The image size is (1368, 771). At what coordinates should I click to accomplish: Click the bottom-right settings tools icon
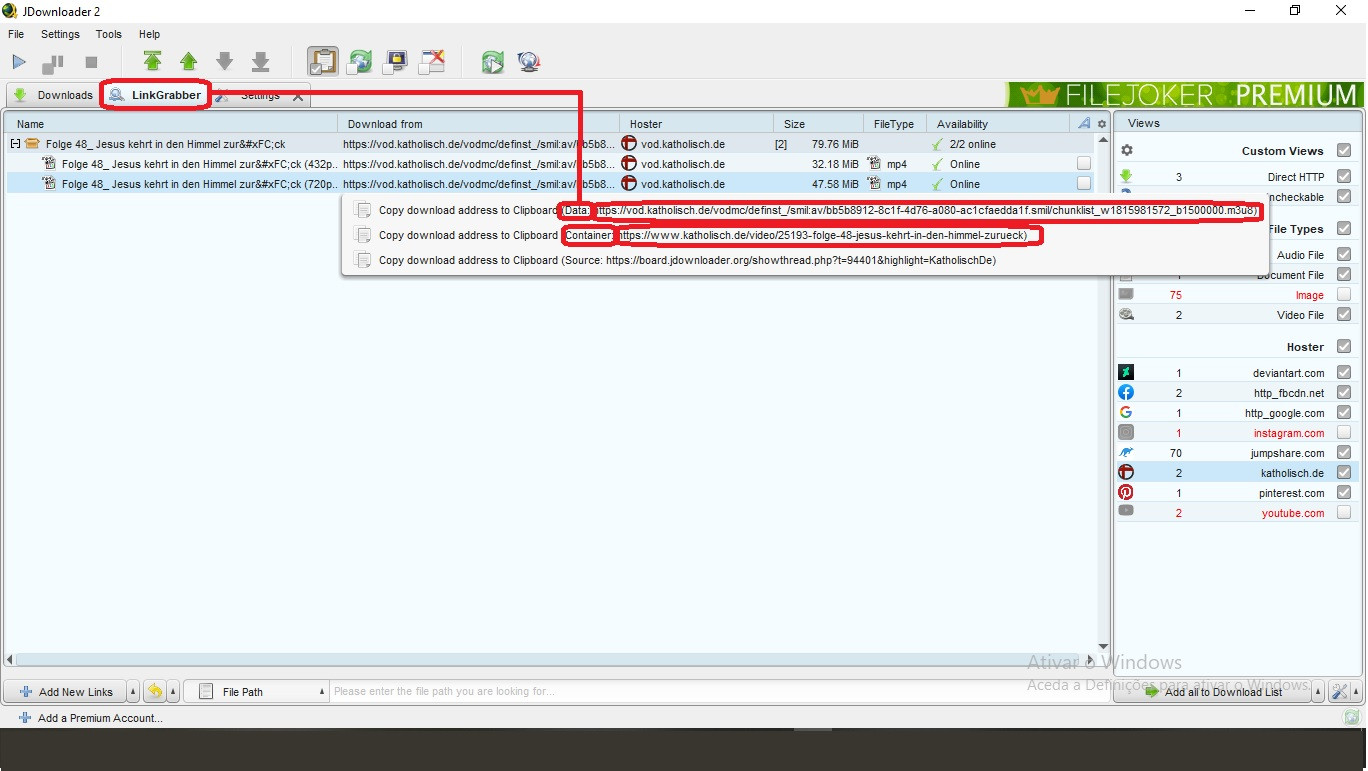click(x=1340, y=692)
